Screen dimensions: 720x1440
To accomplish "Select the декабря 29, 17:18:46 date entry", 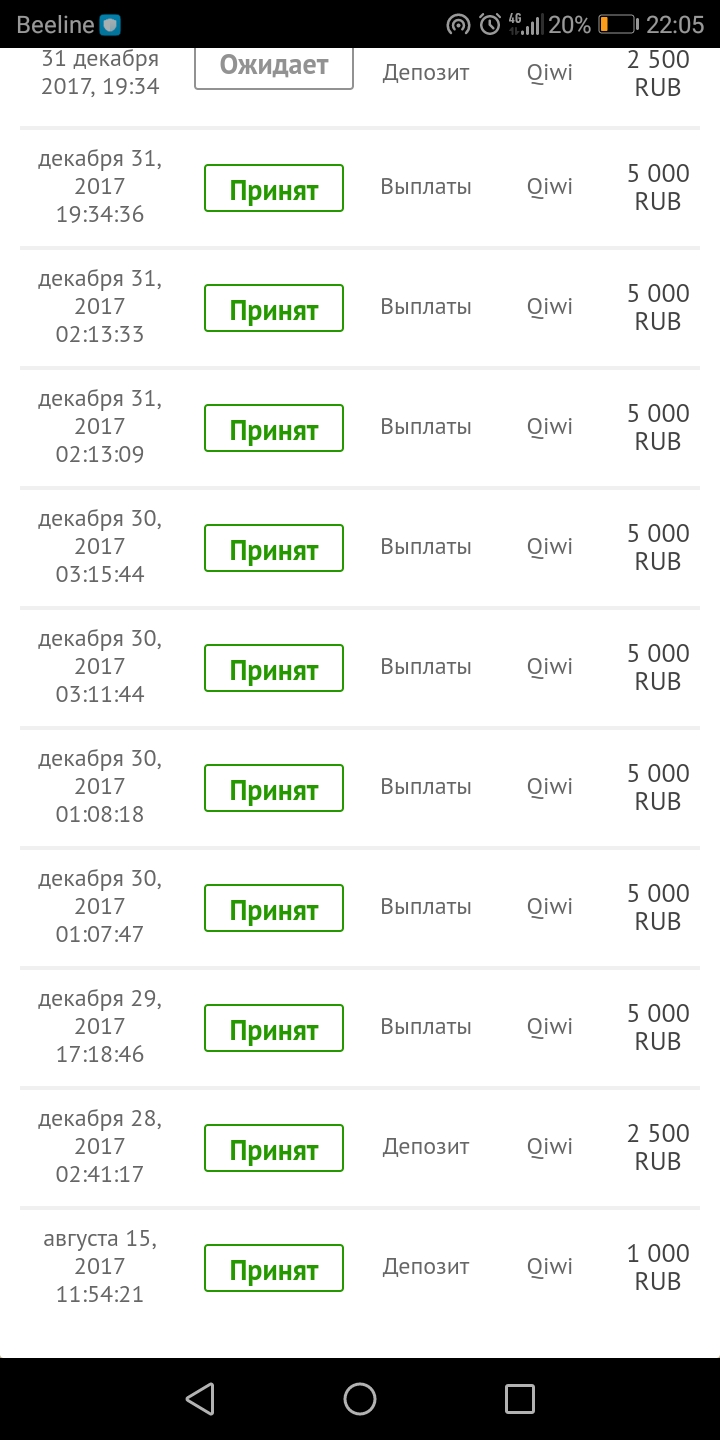I will (x=100, y=1026).
